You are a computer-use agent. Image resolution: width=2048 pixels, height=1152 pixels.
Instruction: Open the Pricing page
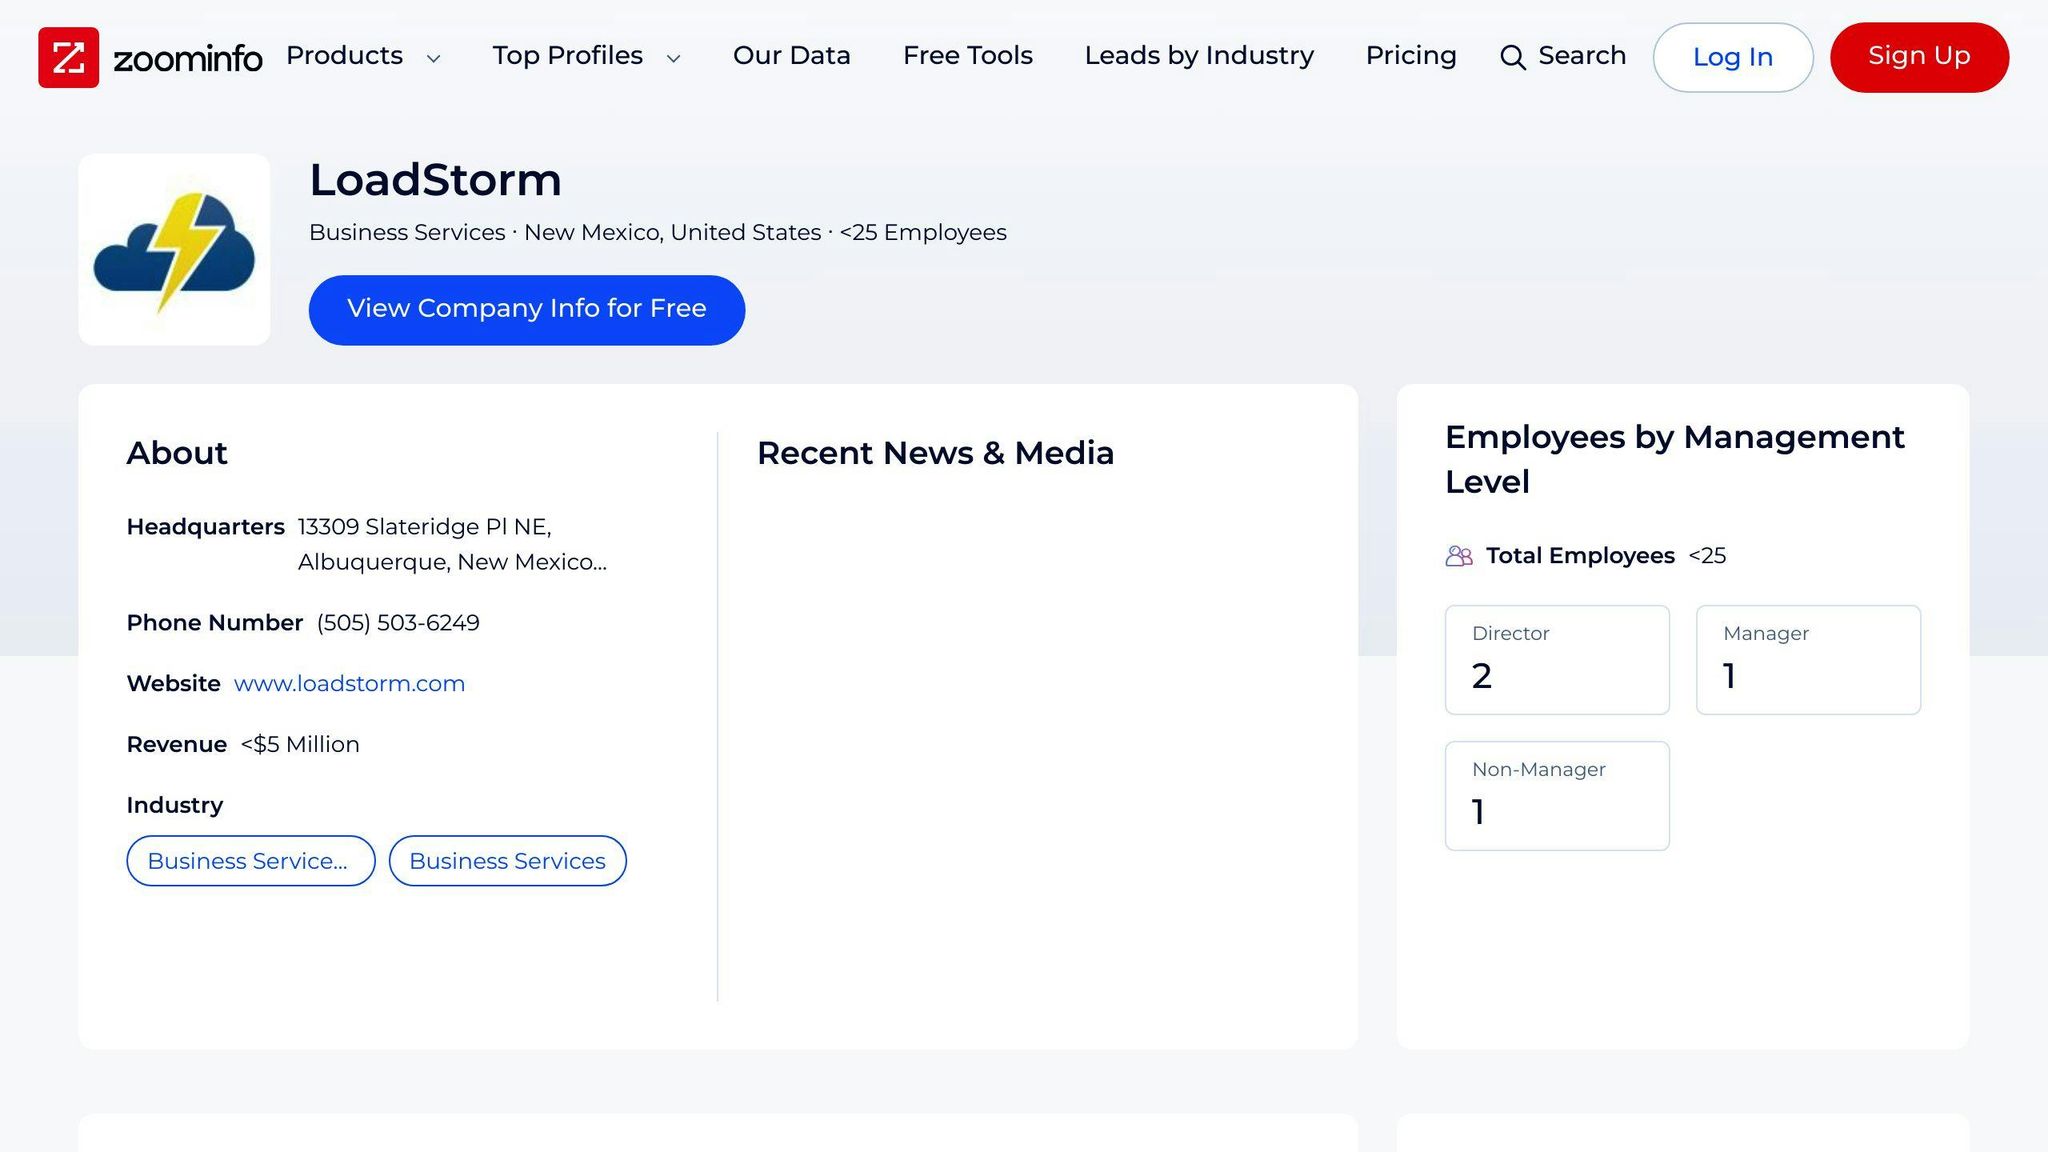(1410, 55)
